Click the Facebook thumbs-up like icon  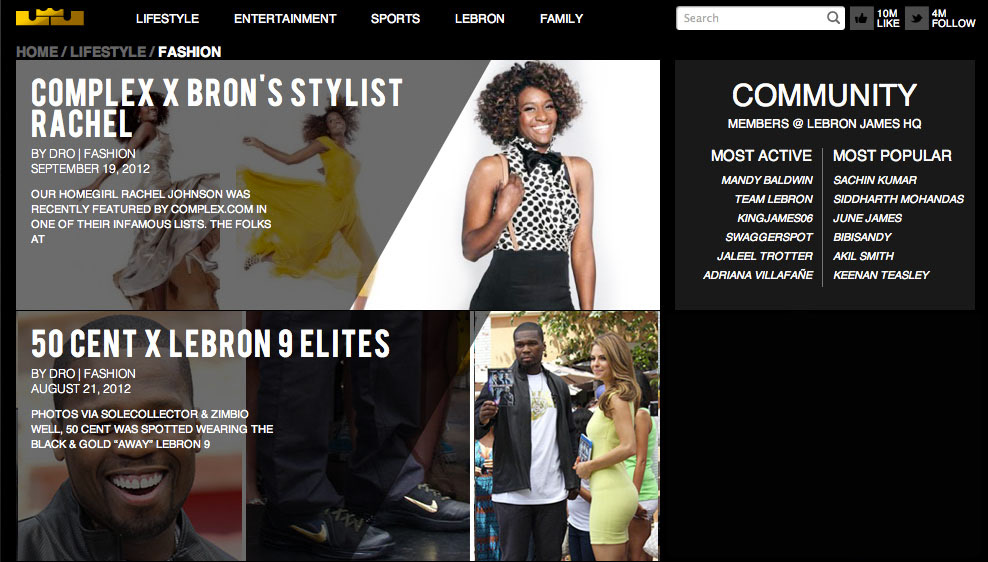pos(861,18)
